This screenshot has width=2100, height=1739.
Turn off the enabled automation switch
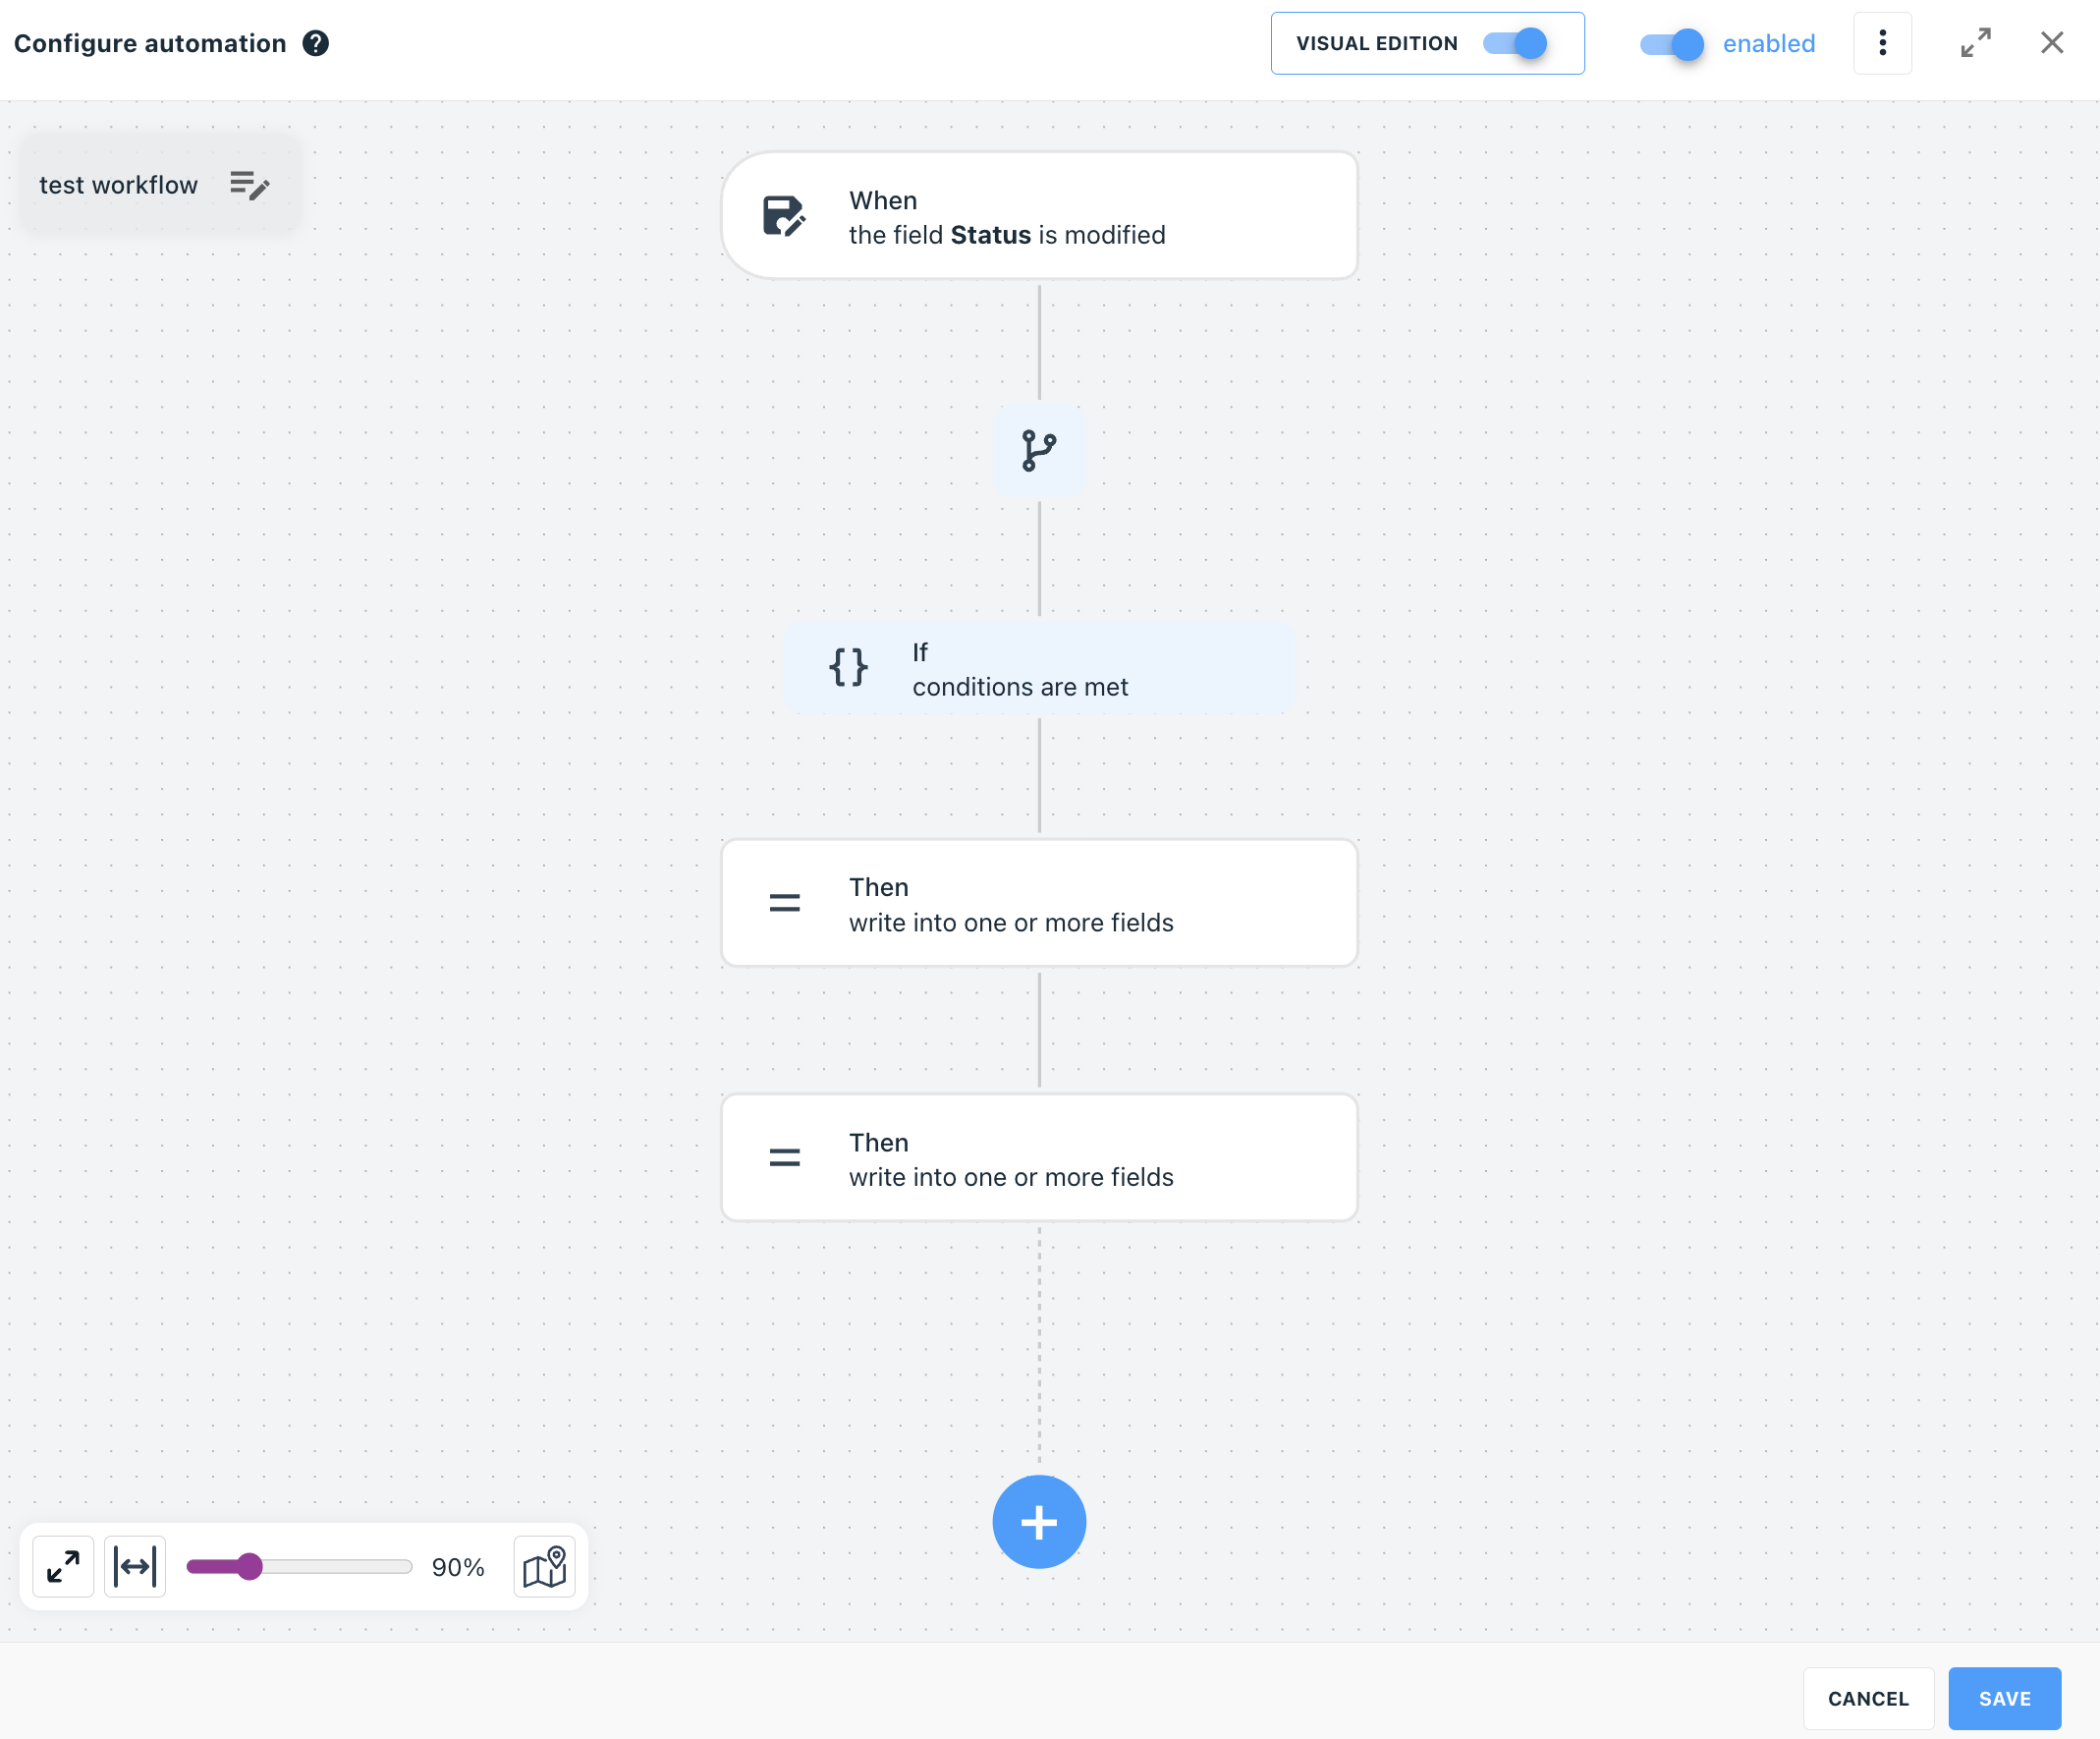click(1672, 44)
